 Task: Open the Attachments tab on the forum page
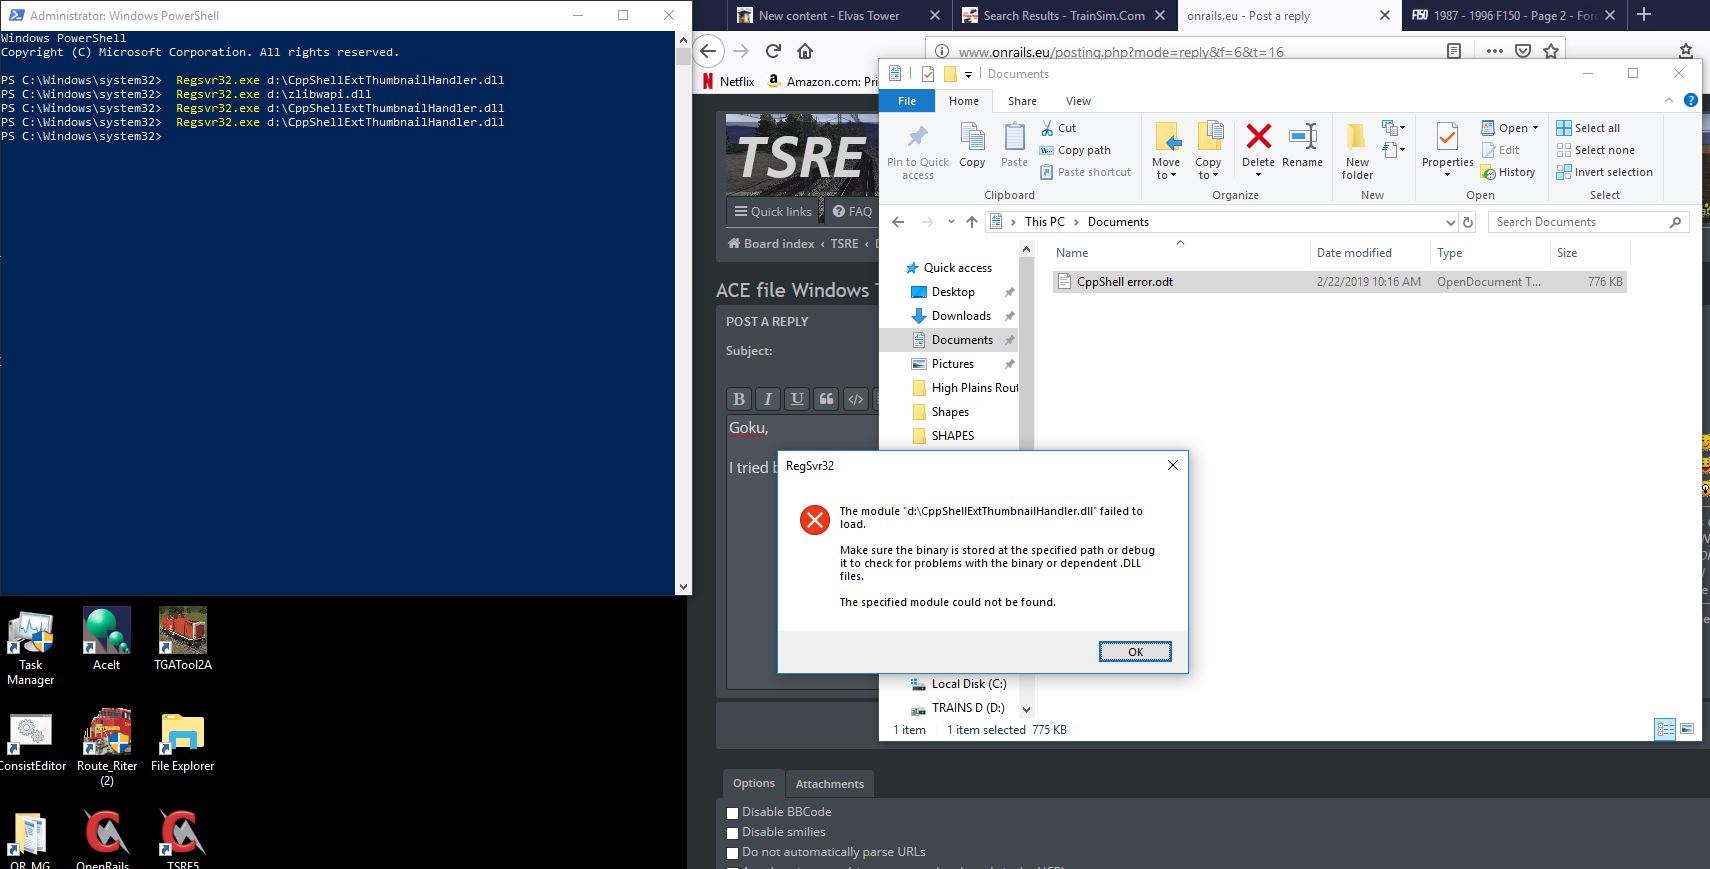pos(829,784)
